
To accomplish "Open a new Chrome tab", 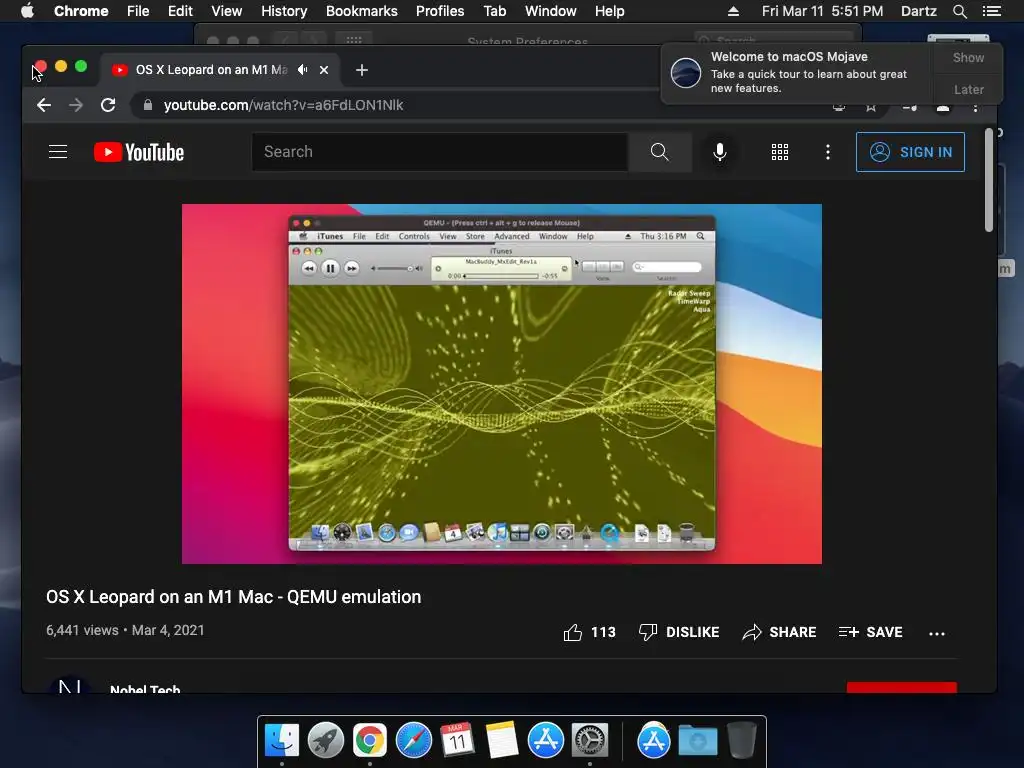I will (x=362, y=70).
